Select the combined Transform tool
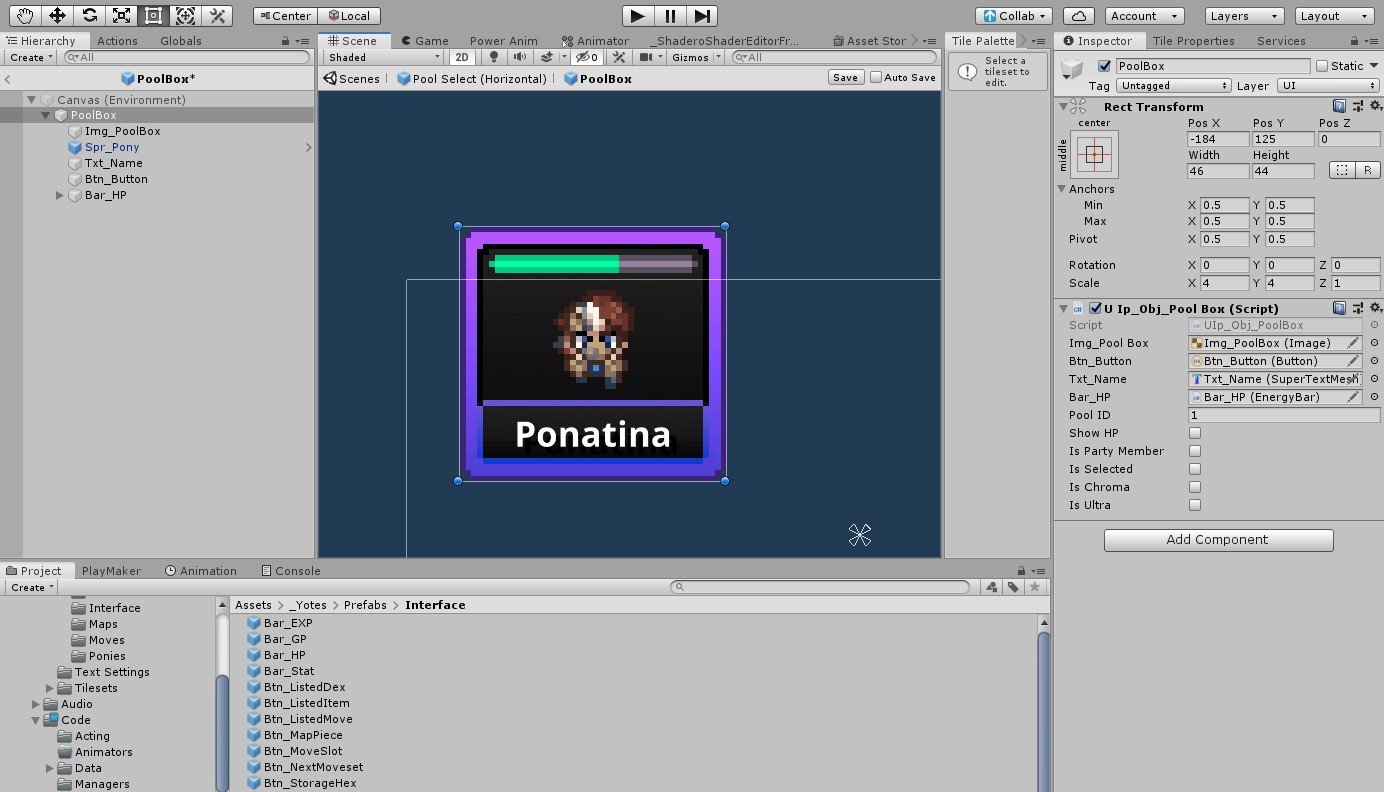This screenshot has width=1384, height=792. tap(185, 15)
